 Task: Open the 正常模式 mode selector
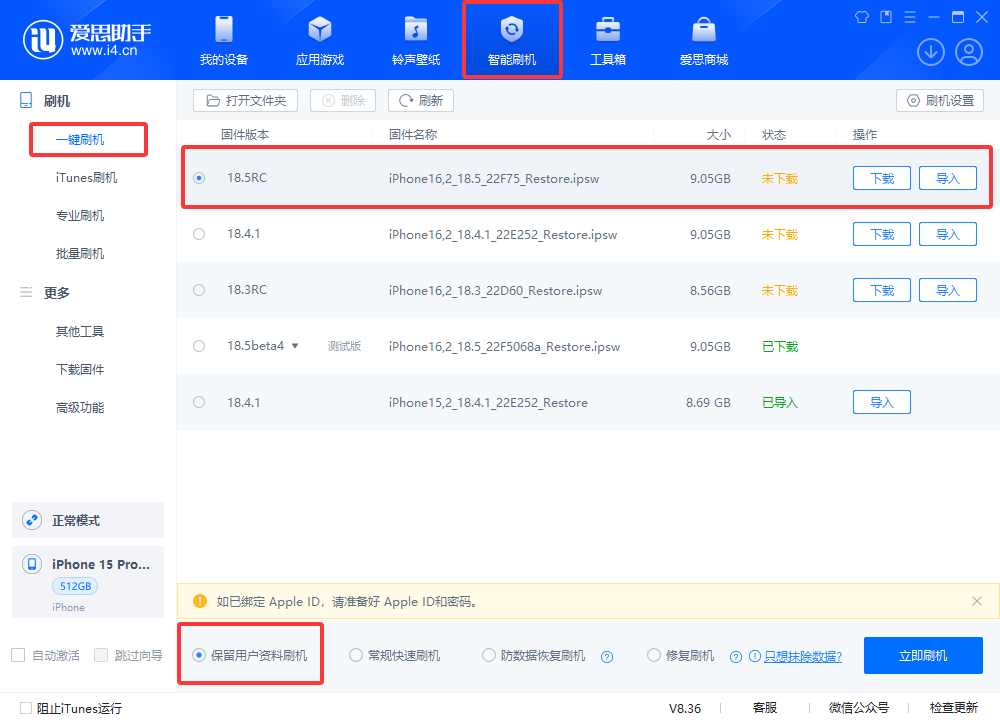click(87, 520)
